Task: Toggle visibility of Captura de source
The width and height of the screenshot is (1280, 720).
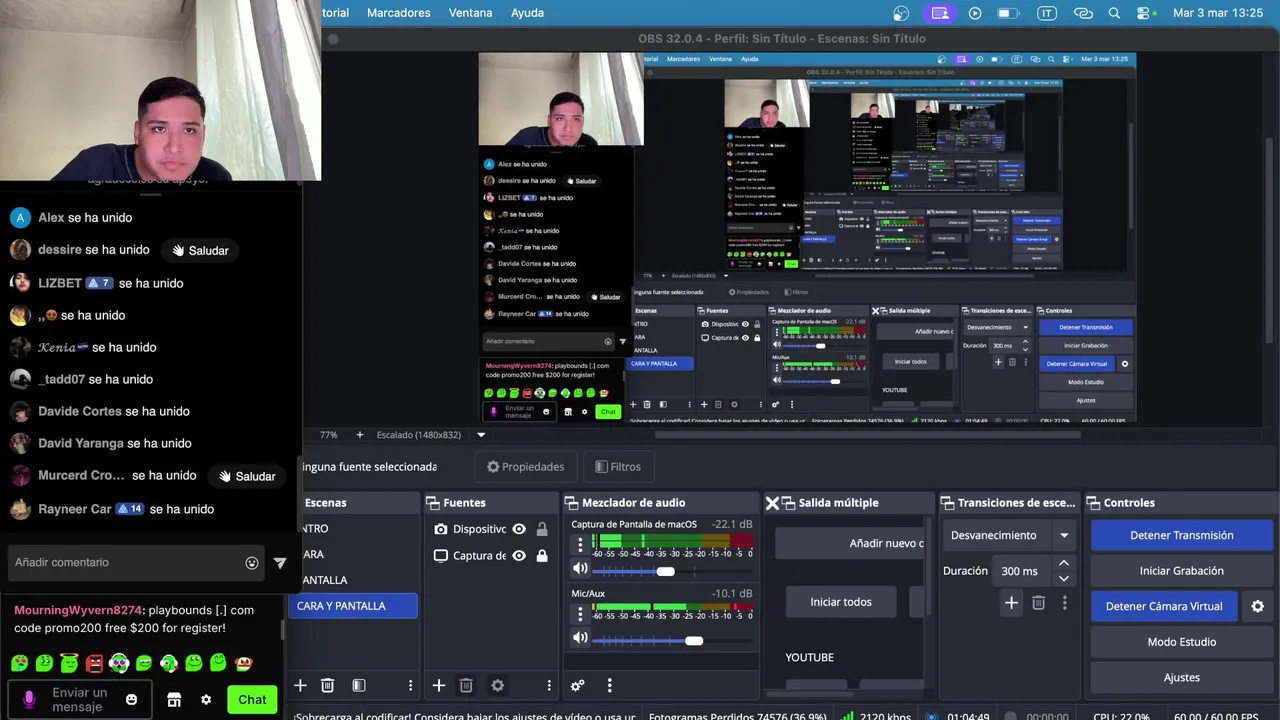Action: coord(519,556)
